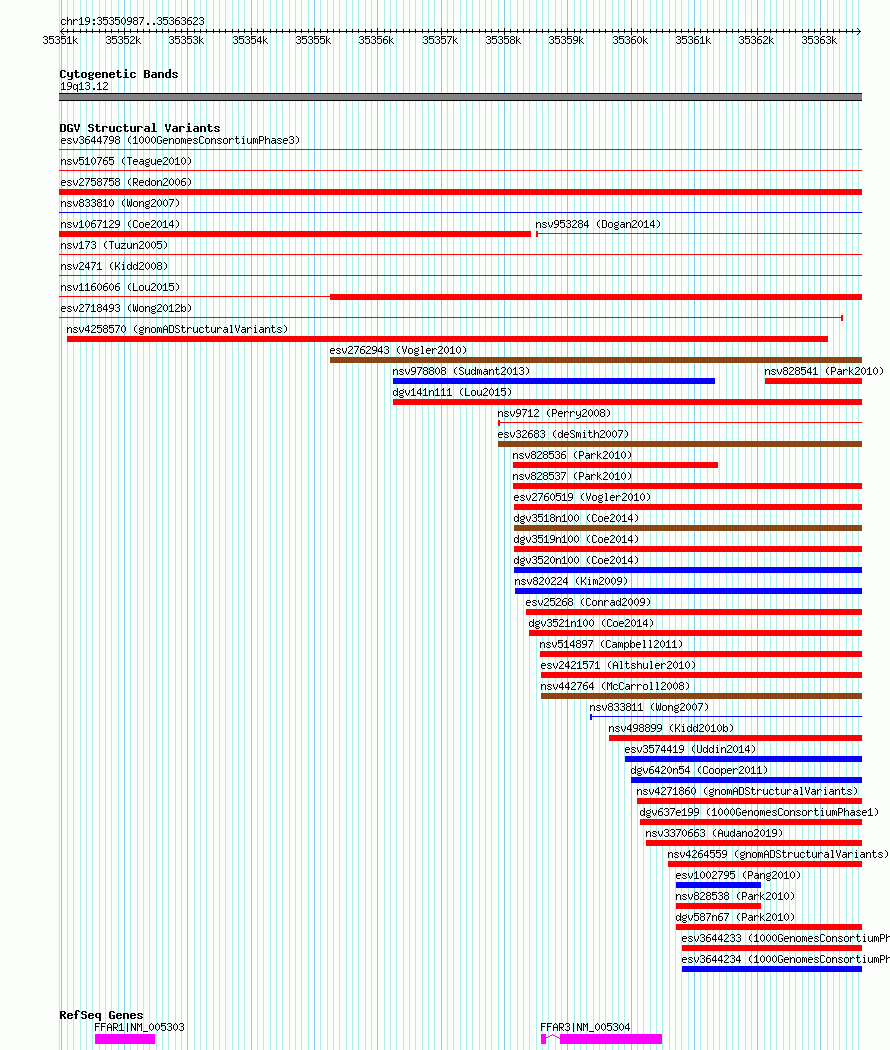Click dgv3519n100 (Coe2014) variant label
Image resolution: width=890 pixels, height=1050 pixels.
(576, 540)
